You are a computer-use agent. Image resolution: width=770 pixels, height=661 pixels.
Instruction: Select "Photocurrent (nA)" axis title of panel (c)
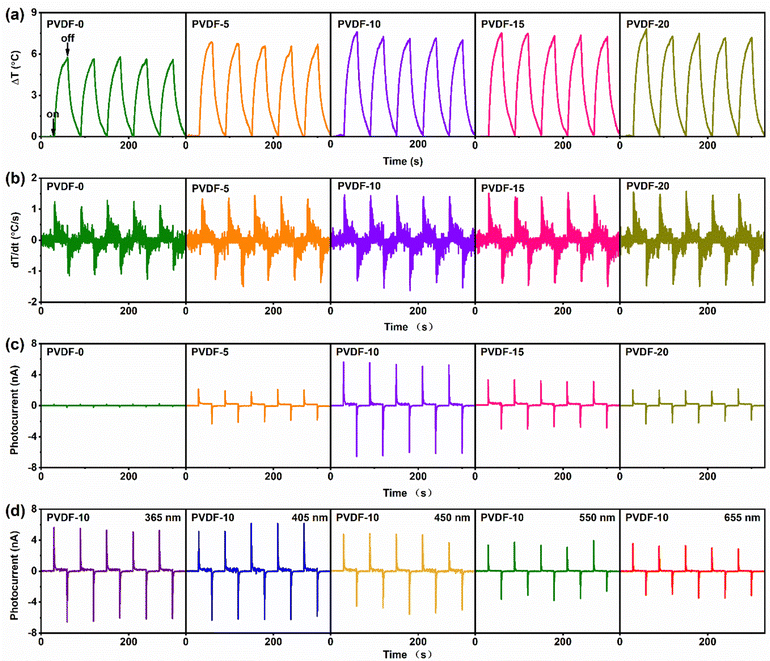(14, 409)
